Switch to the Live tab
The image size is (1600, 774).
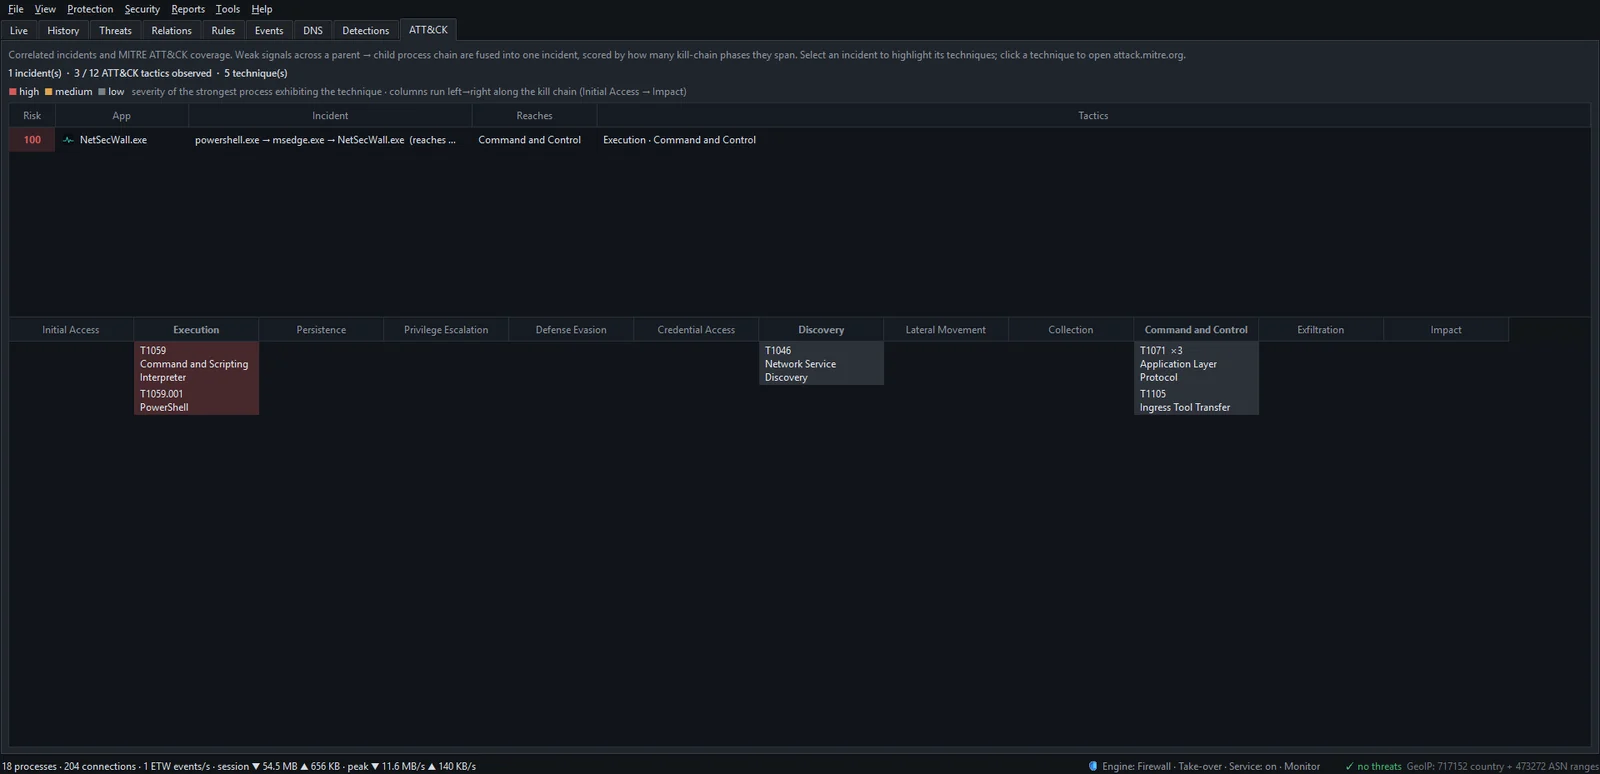(x=19, y=30)
